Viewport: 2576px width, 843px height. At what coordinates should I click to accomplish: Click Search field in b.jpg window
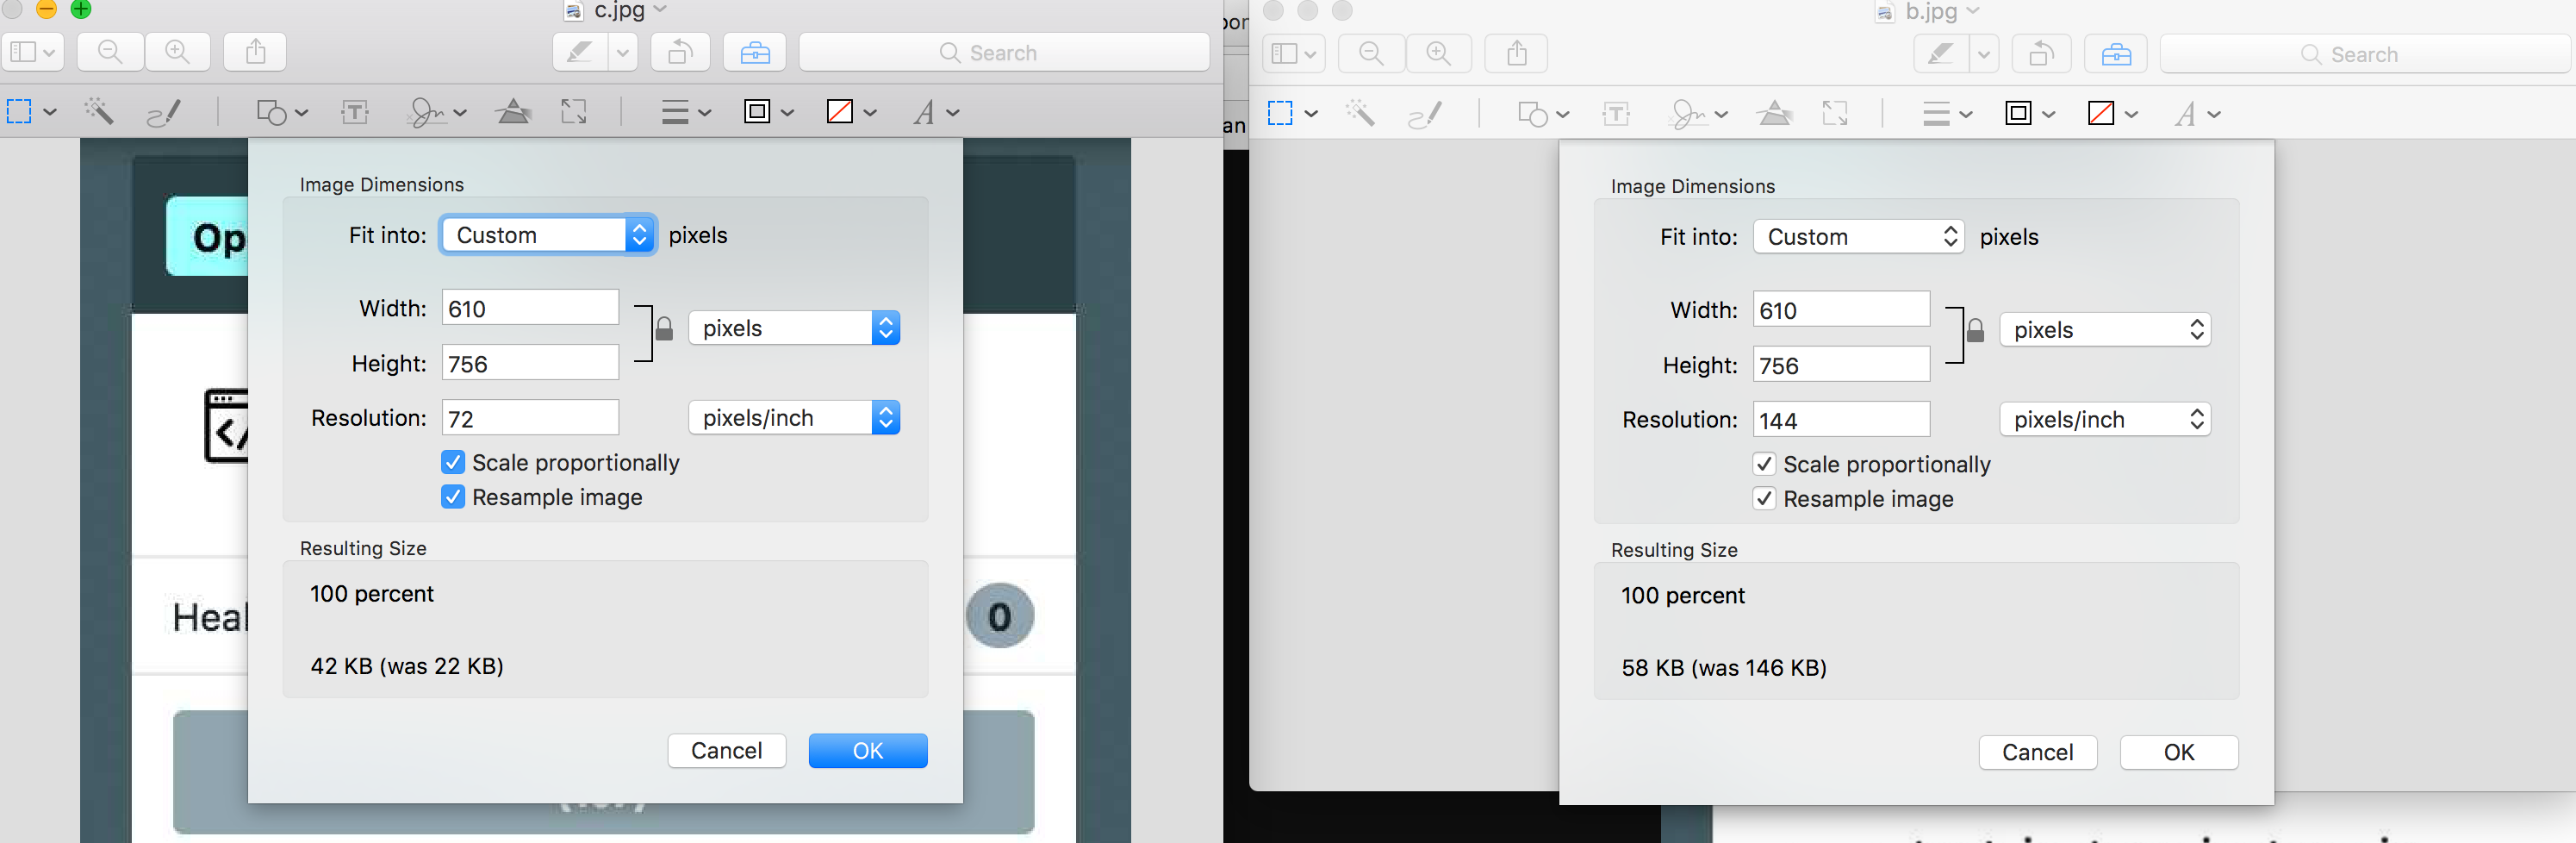coord(2365,54)
